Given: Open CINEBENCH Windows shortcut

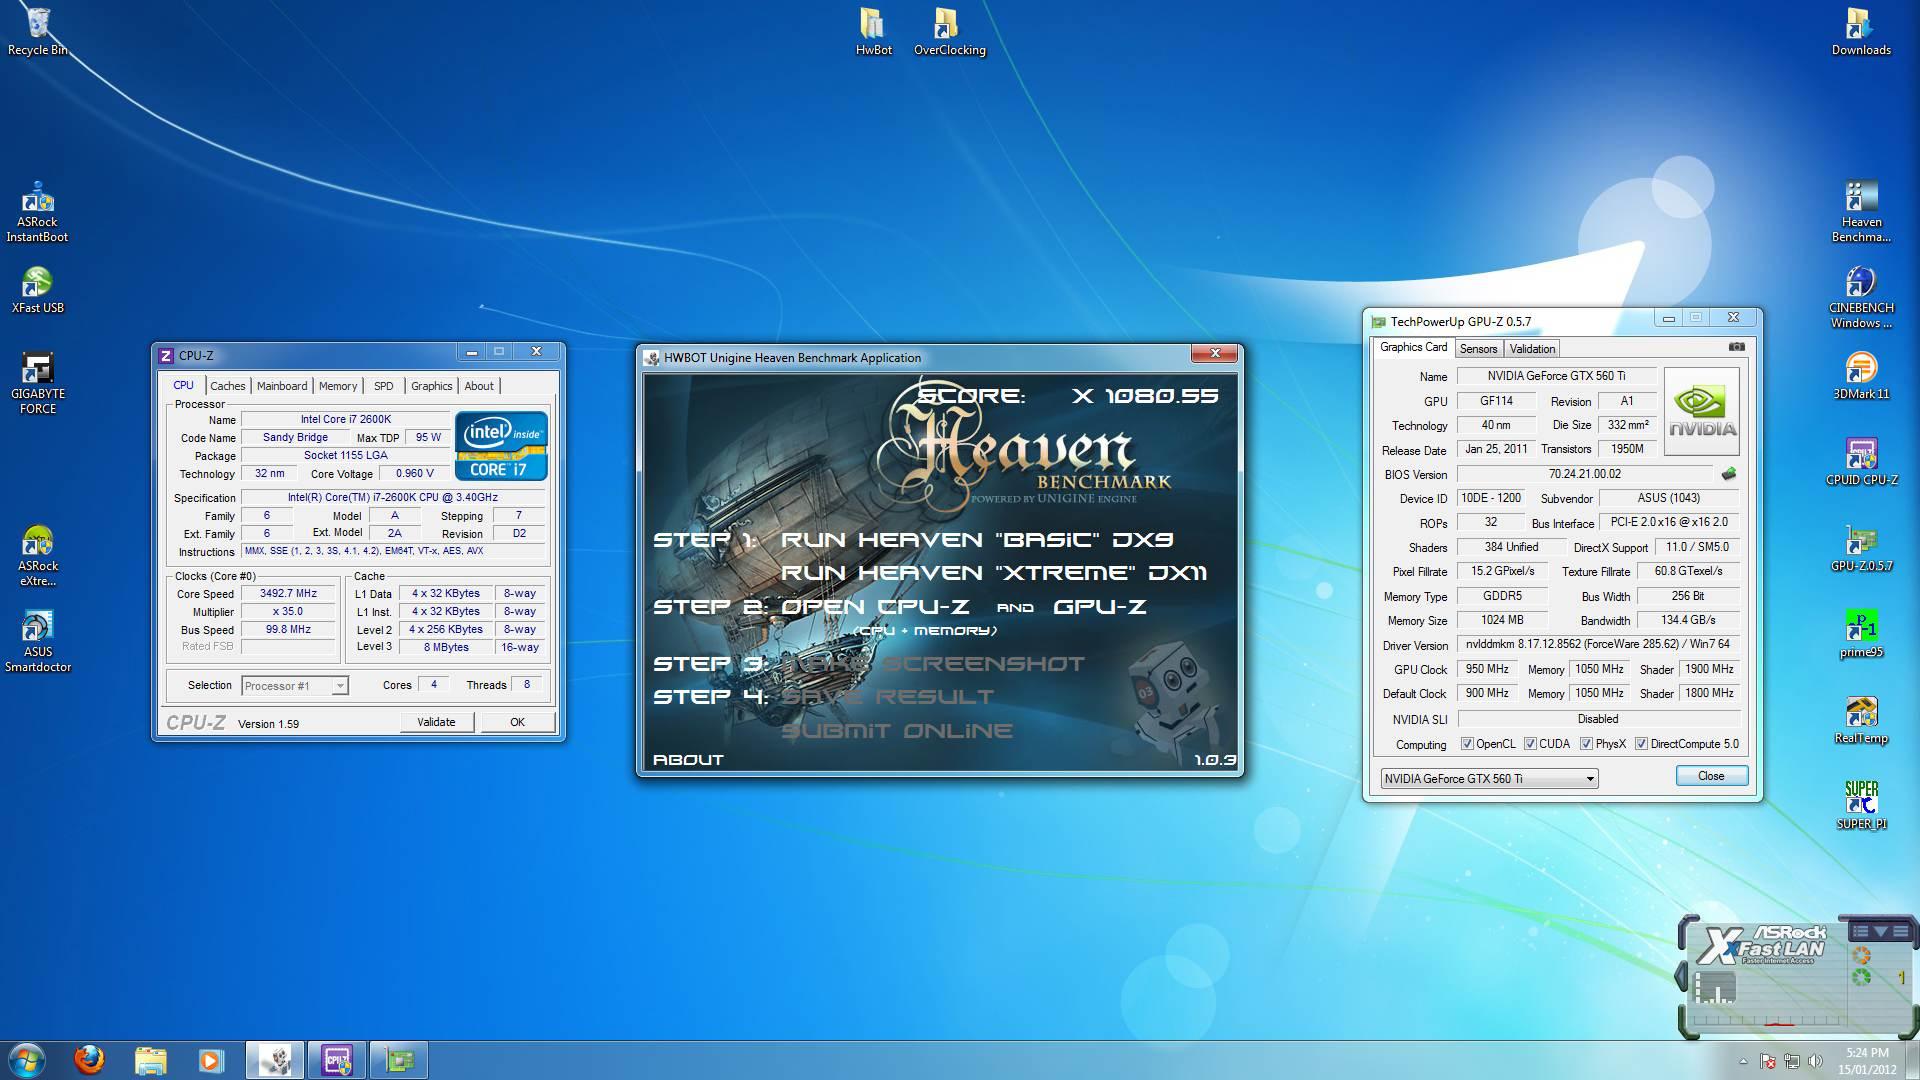Looking at the screenshot, I should [x=1861, y=298].
